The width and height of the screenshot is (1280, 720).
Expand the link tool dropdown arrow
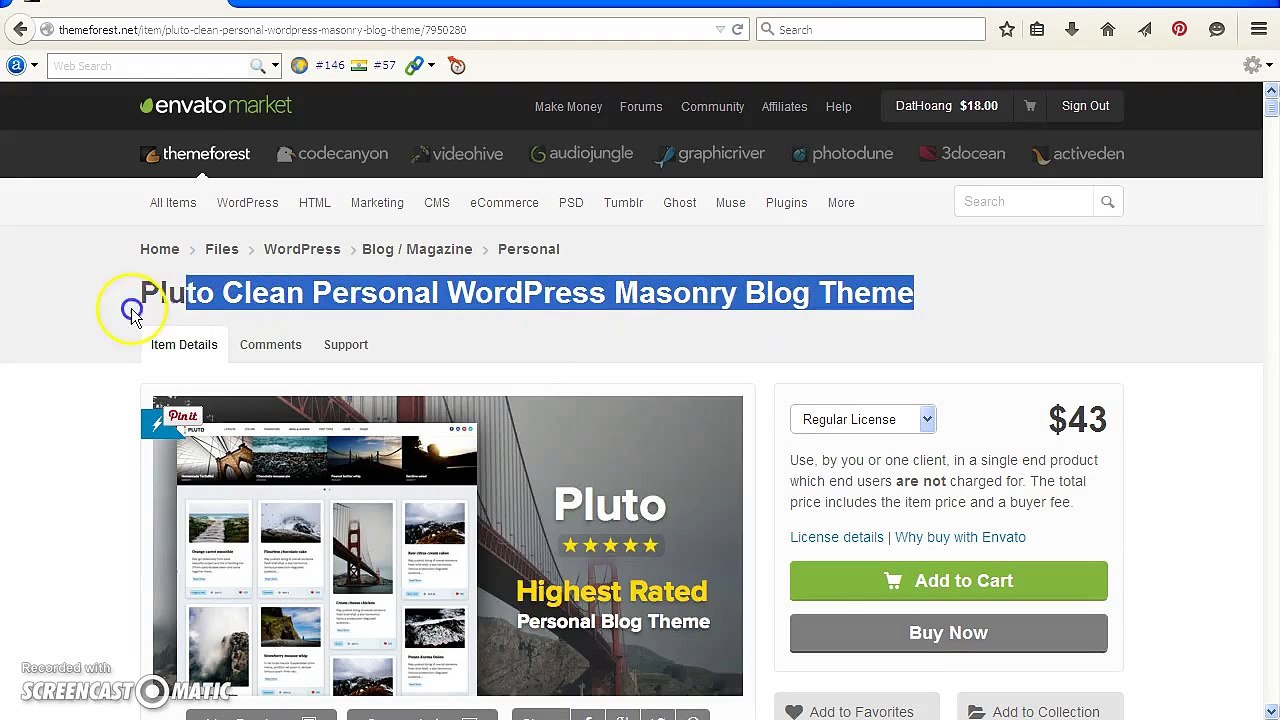point(431,66)
